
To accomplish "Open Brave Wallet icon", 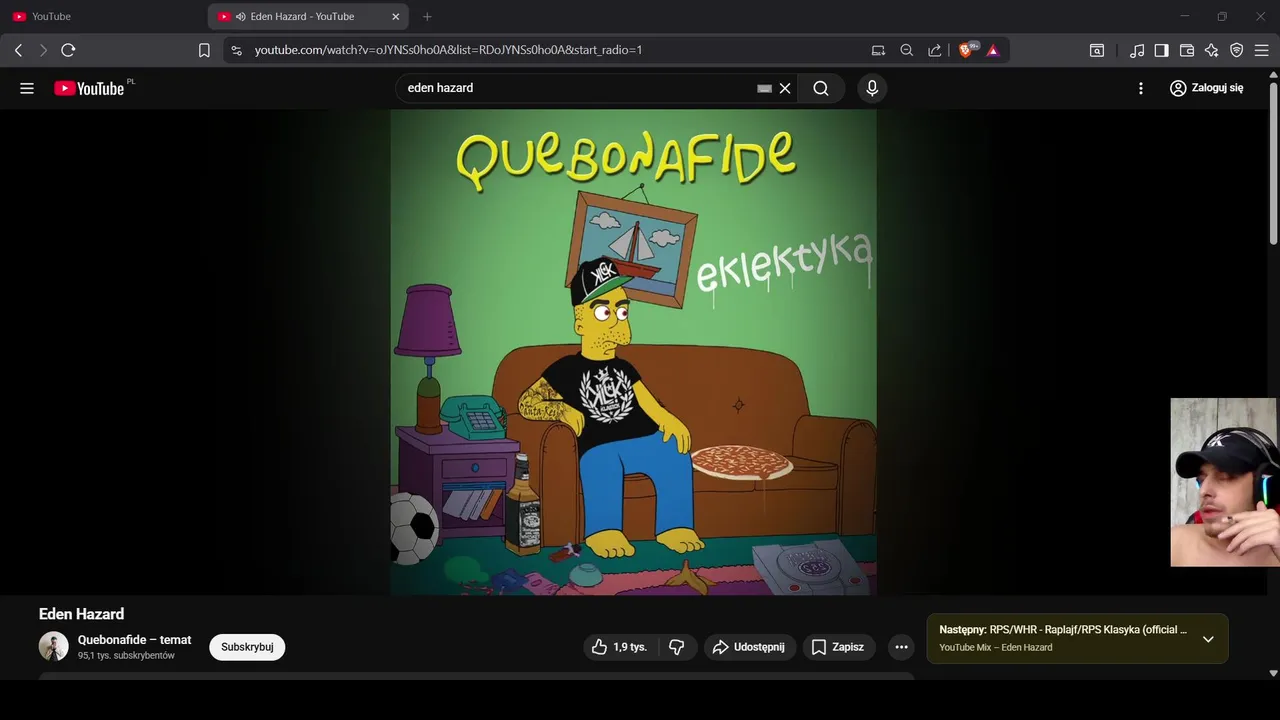I will (x=1187, y=50).
